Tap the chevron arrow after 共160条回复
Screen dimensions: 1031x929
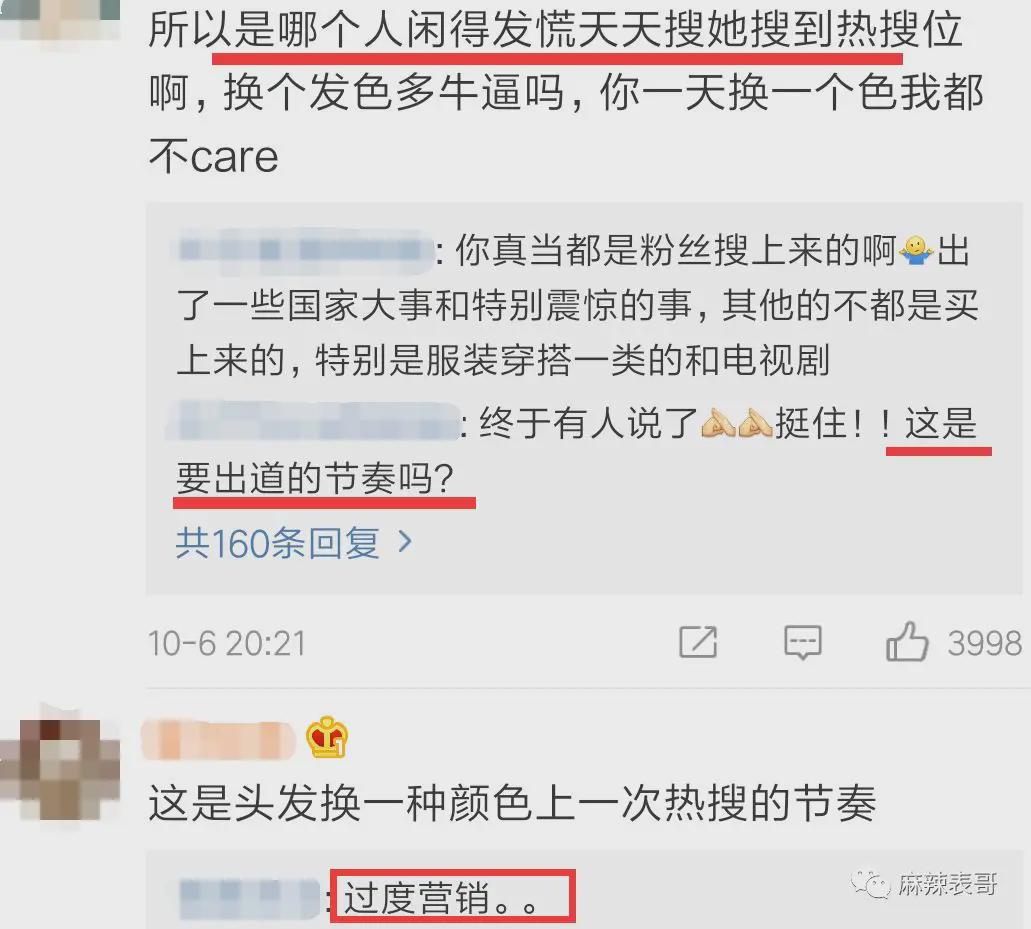pos(406,542)
